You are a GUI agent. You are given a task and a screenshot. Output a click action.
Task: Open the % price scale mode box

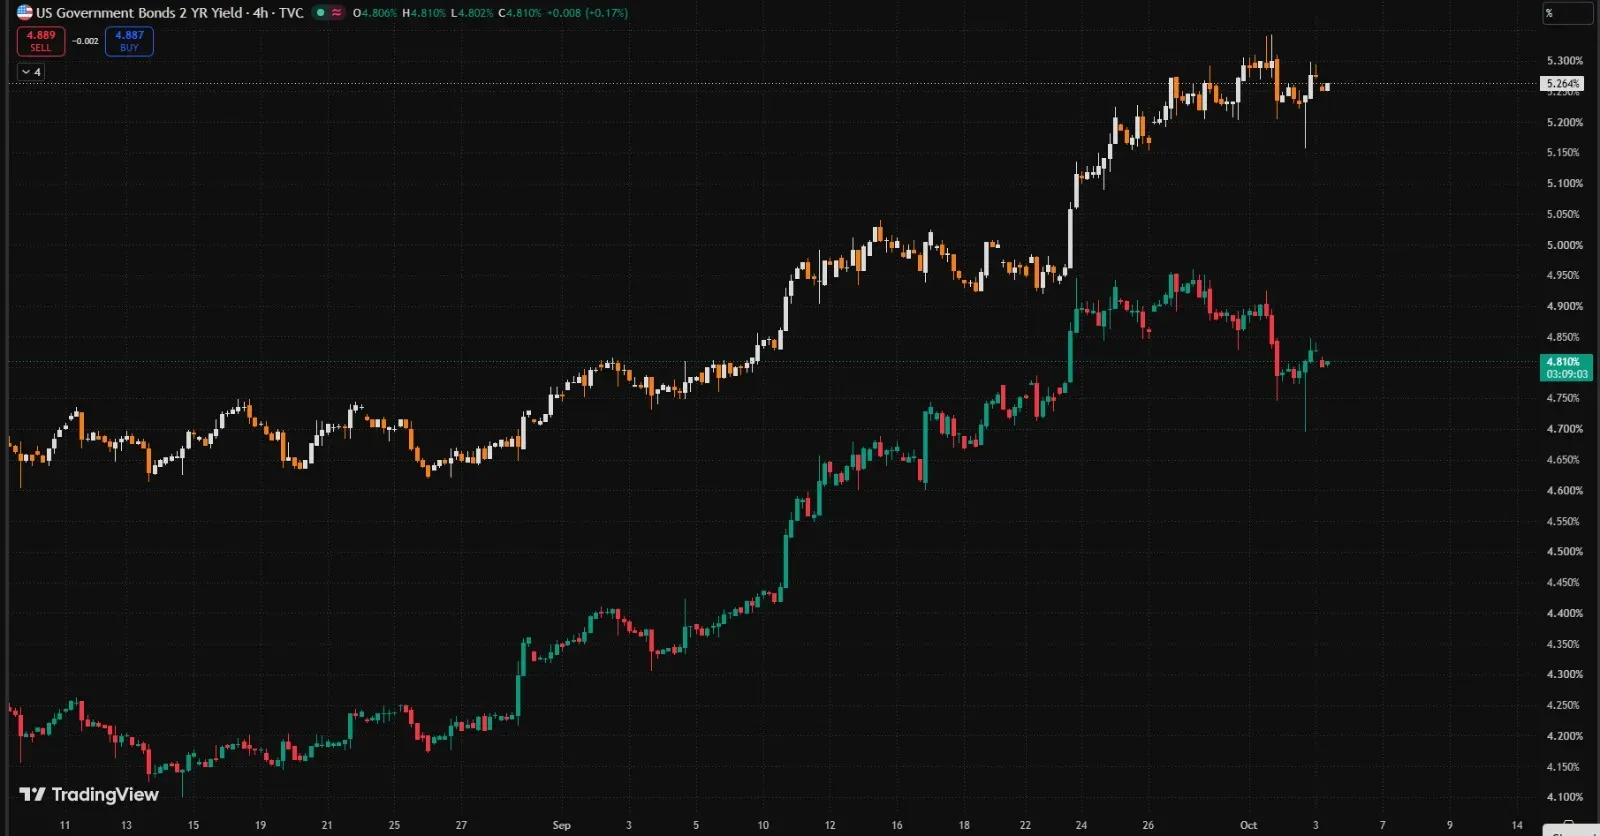[1566, 13]
